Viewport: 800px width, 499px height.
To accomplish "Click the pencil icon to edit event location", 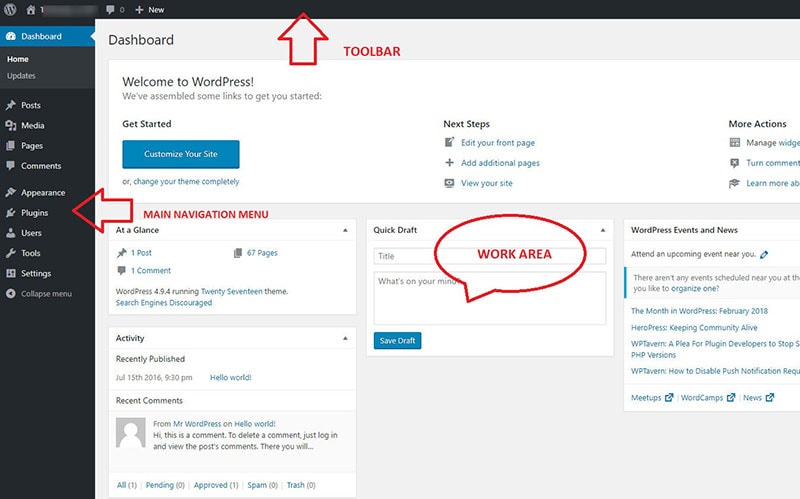I will tap(764, 255).
